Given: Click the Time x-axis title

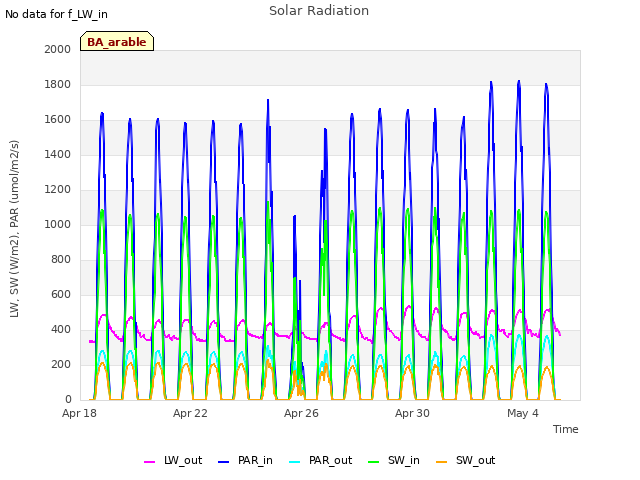Looking at the screenshot, I should [566, 429].
